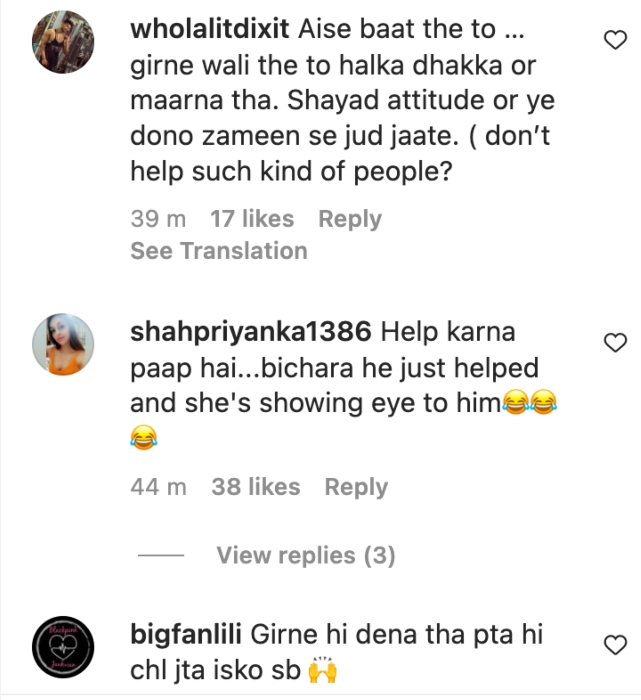Screen dimensions: 641x700
Task: Select the 'Girne hi dena tha' comment text
Action: tap(337, 652)
